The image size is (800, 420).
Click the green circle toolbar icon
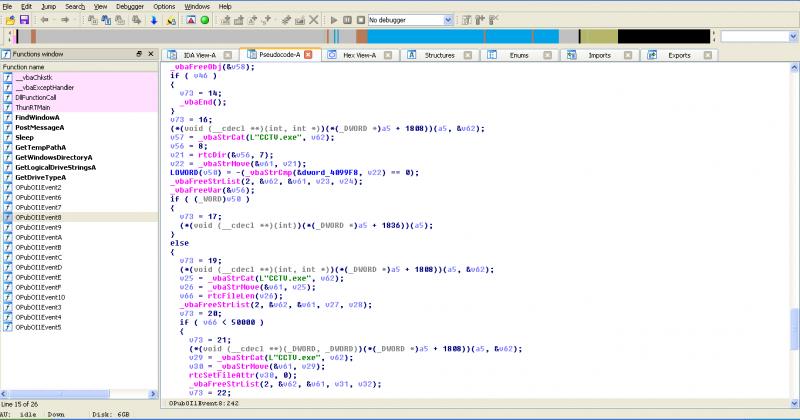[x=205, y=20]
